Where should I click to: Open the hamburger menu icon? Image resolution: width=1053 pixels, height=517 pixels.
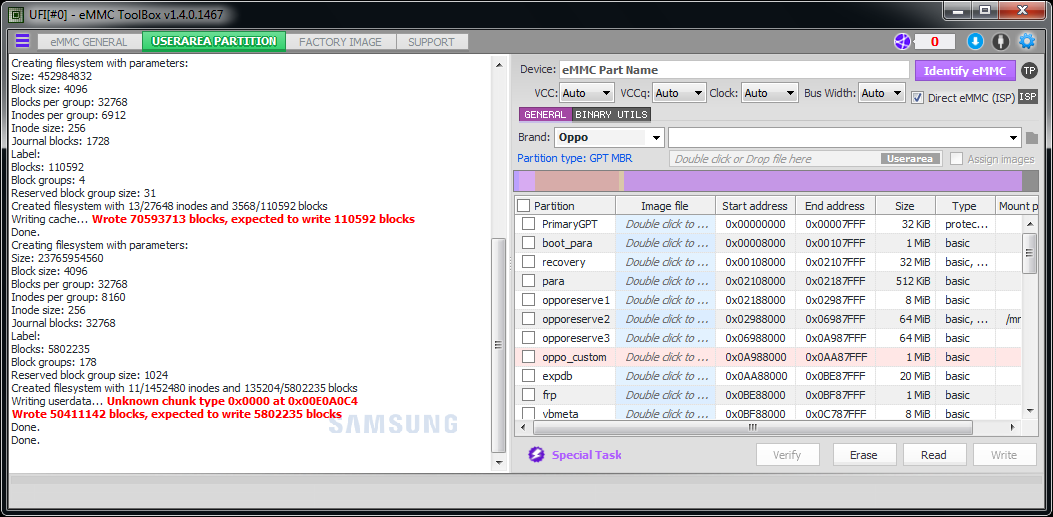point(22,41)
